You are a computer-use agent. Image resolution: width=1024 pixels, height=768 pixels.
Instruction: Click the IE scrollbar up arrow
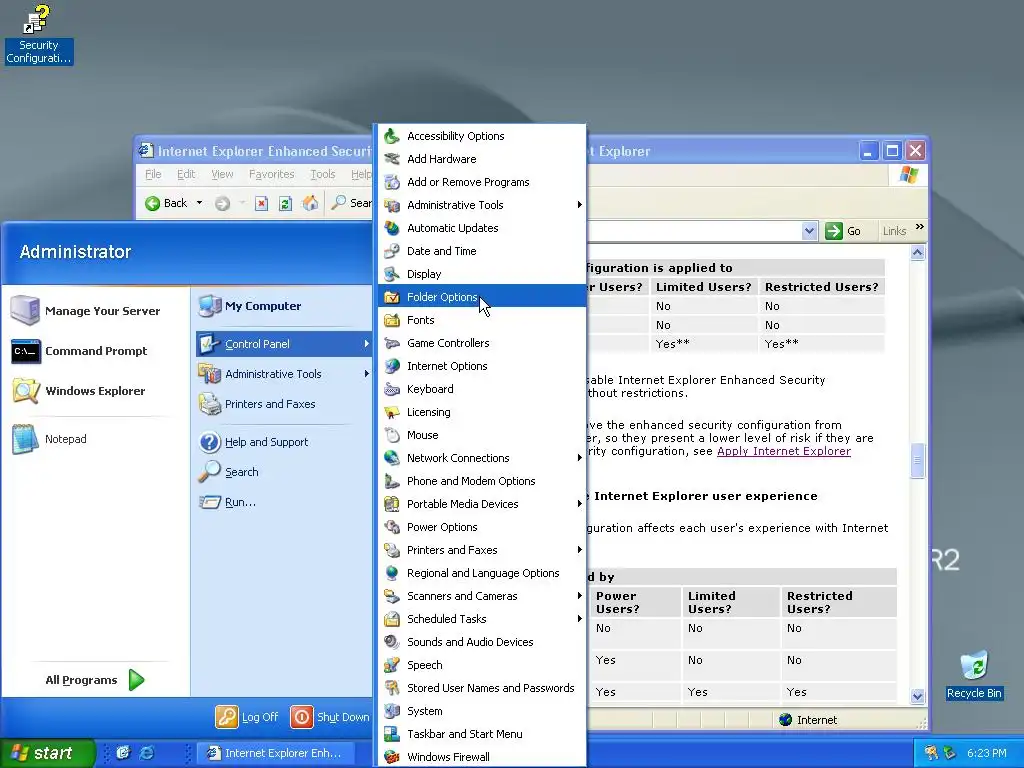[x=918, y=253]
